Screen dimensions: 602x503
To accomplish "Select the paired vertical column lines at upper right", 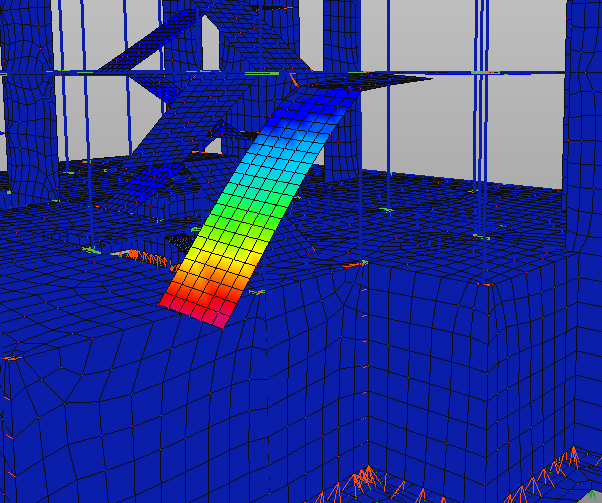I will pos(481,115).
